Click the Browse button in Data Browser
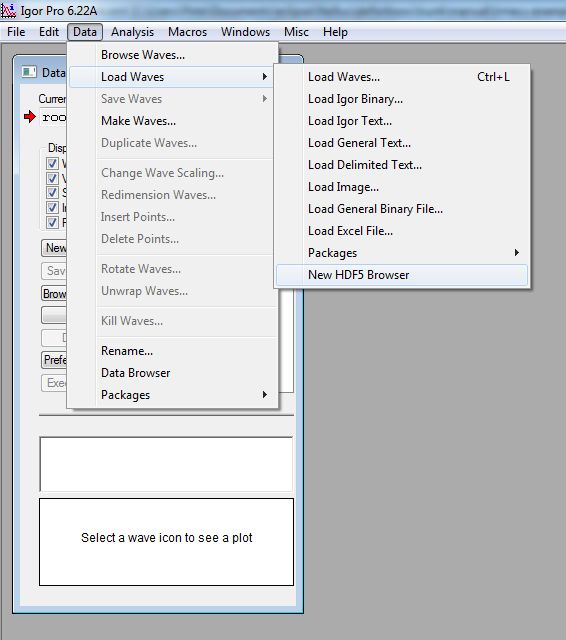The width and height of the screenshot is (566, 640). click(x=54, y=293)
